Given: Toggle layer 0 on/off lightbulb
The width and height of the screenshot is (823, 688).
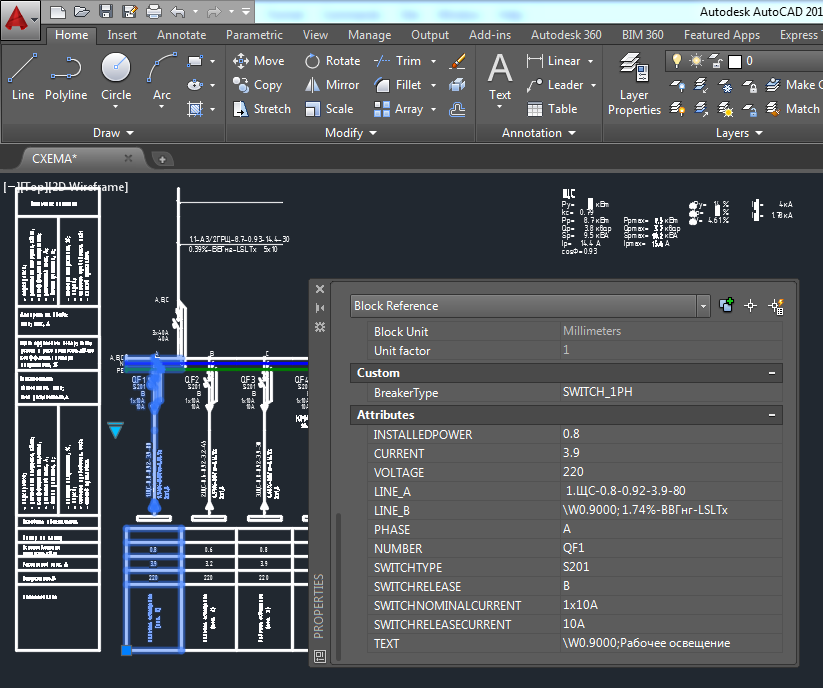Looking at the screenshot, I should [x=677, y=61].
